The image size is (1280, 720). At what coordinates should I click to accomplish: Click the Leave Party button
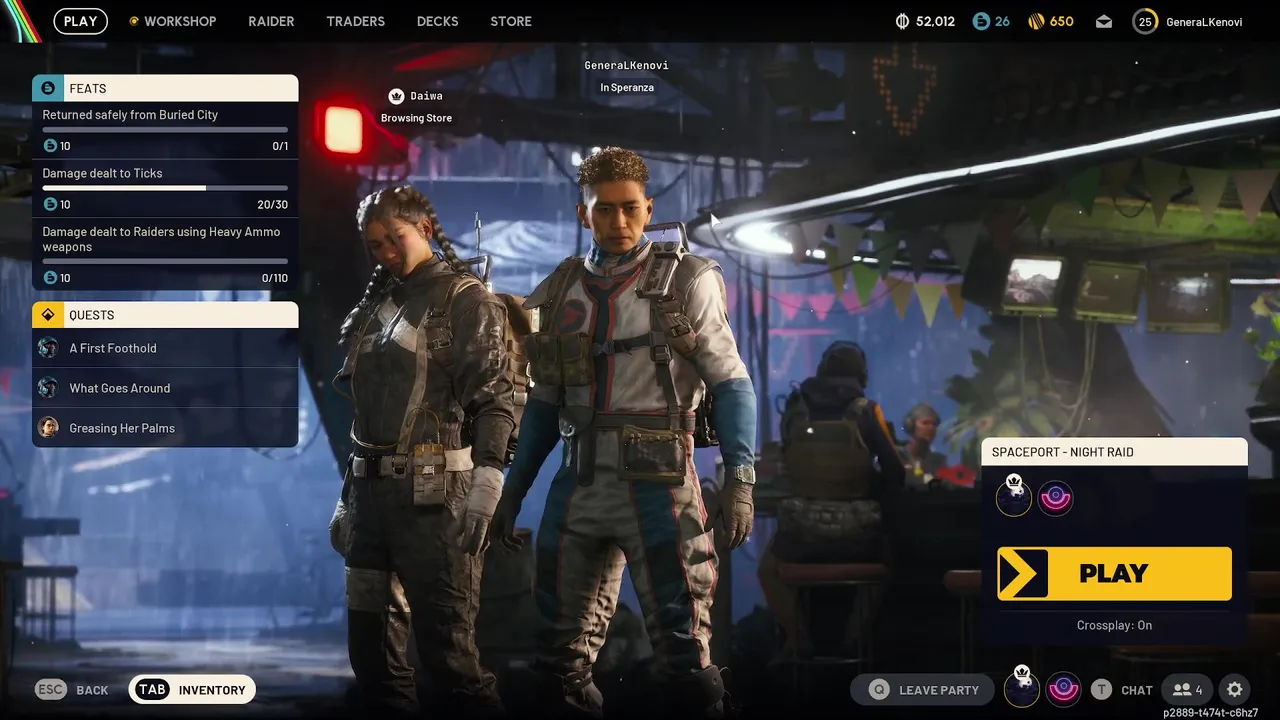click(x=922, y=690)
